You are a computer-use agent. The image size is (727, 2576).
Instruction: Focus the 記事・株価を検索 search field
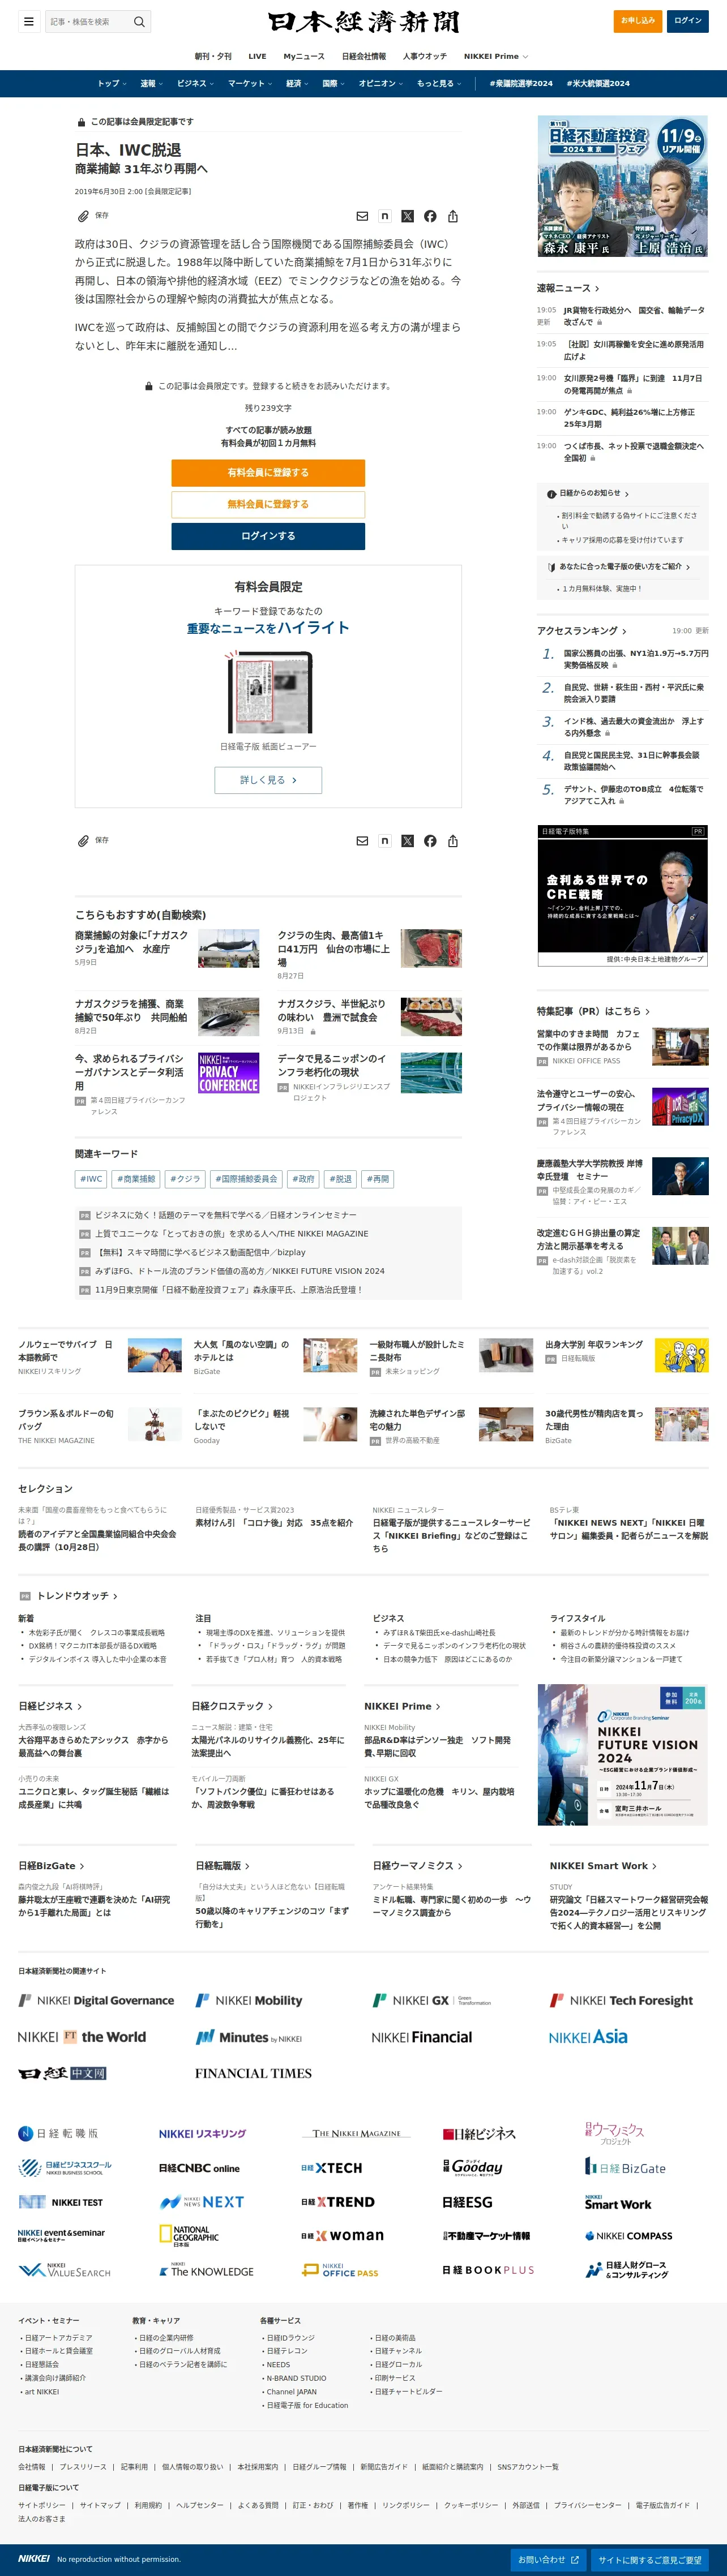(x=88, y=21)
